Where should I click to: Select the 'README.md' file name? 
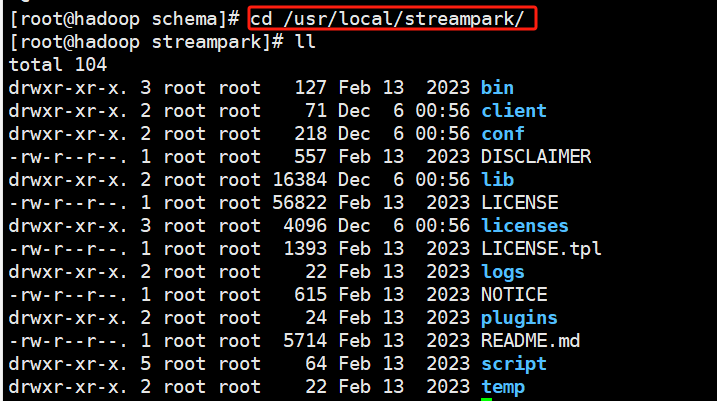point(530,341)
